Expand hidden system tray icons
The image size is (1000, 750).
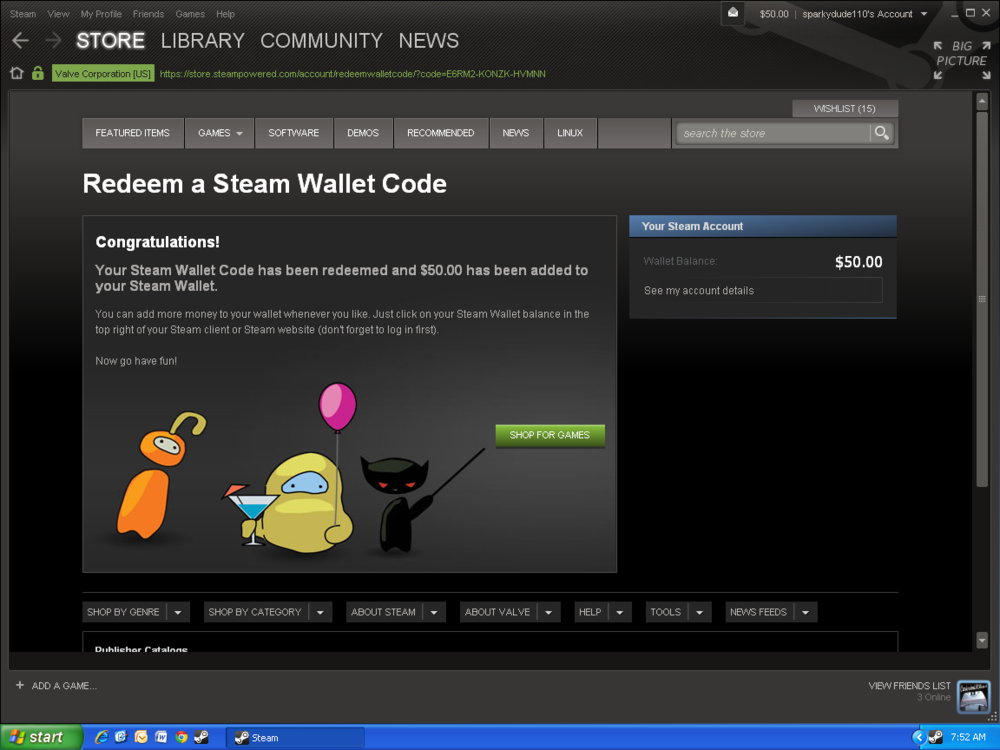918,737
